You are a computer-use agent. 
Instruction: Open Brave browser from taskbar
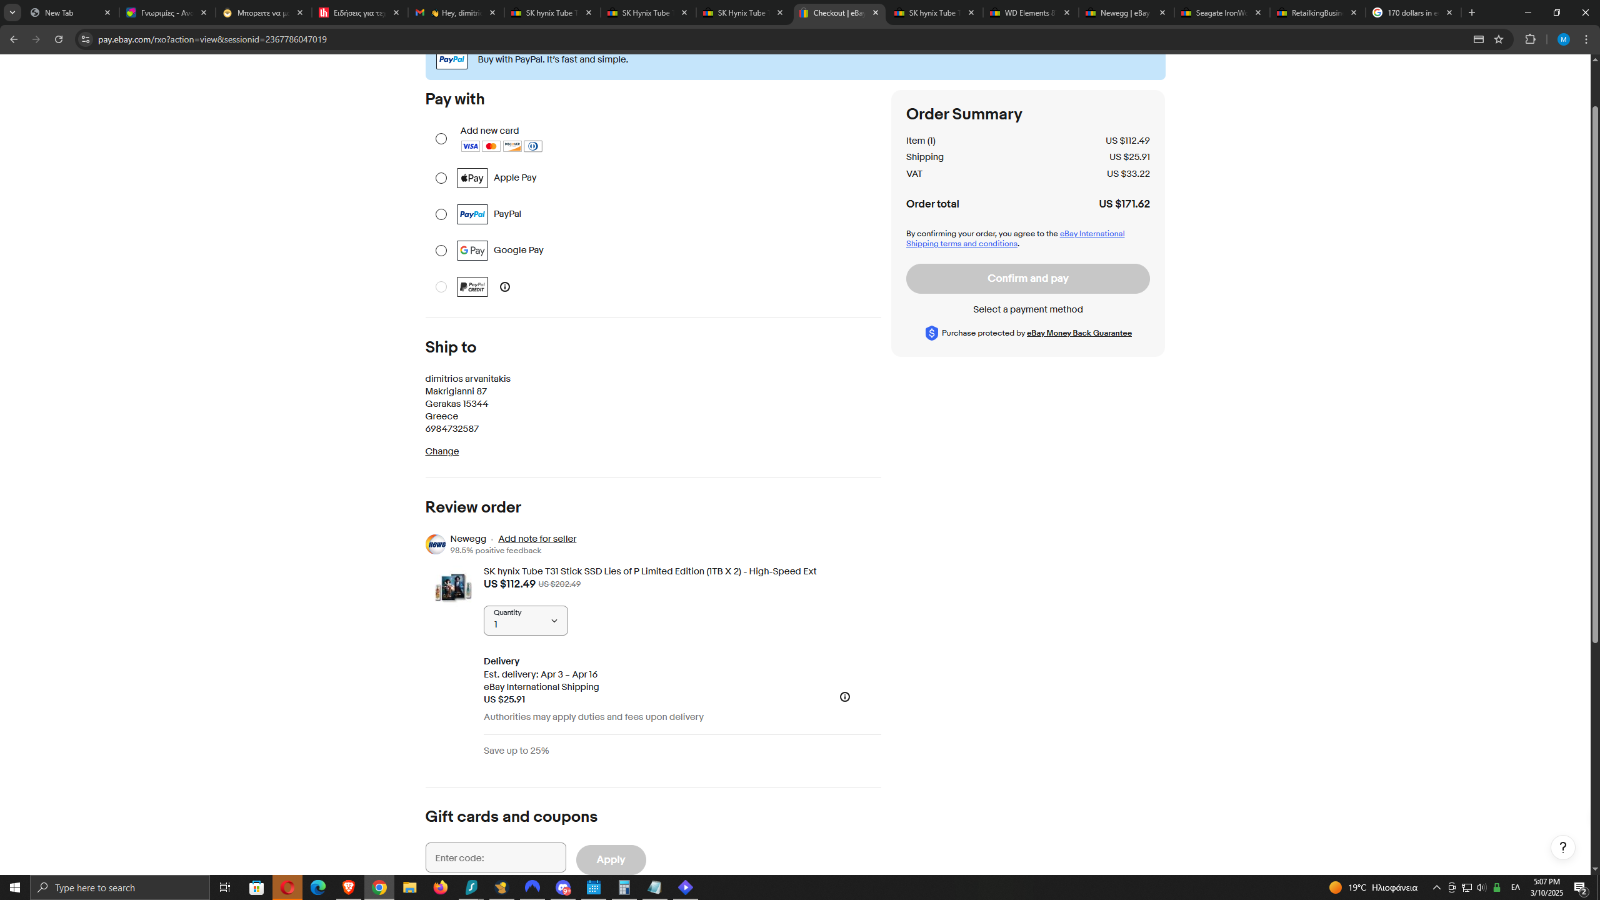point(349,888)
